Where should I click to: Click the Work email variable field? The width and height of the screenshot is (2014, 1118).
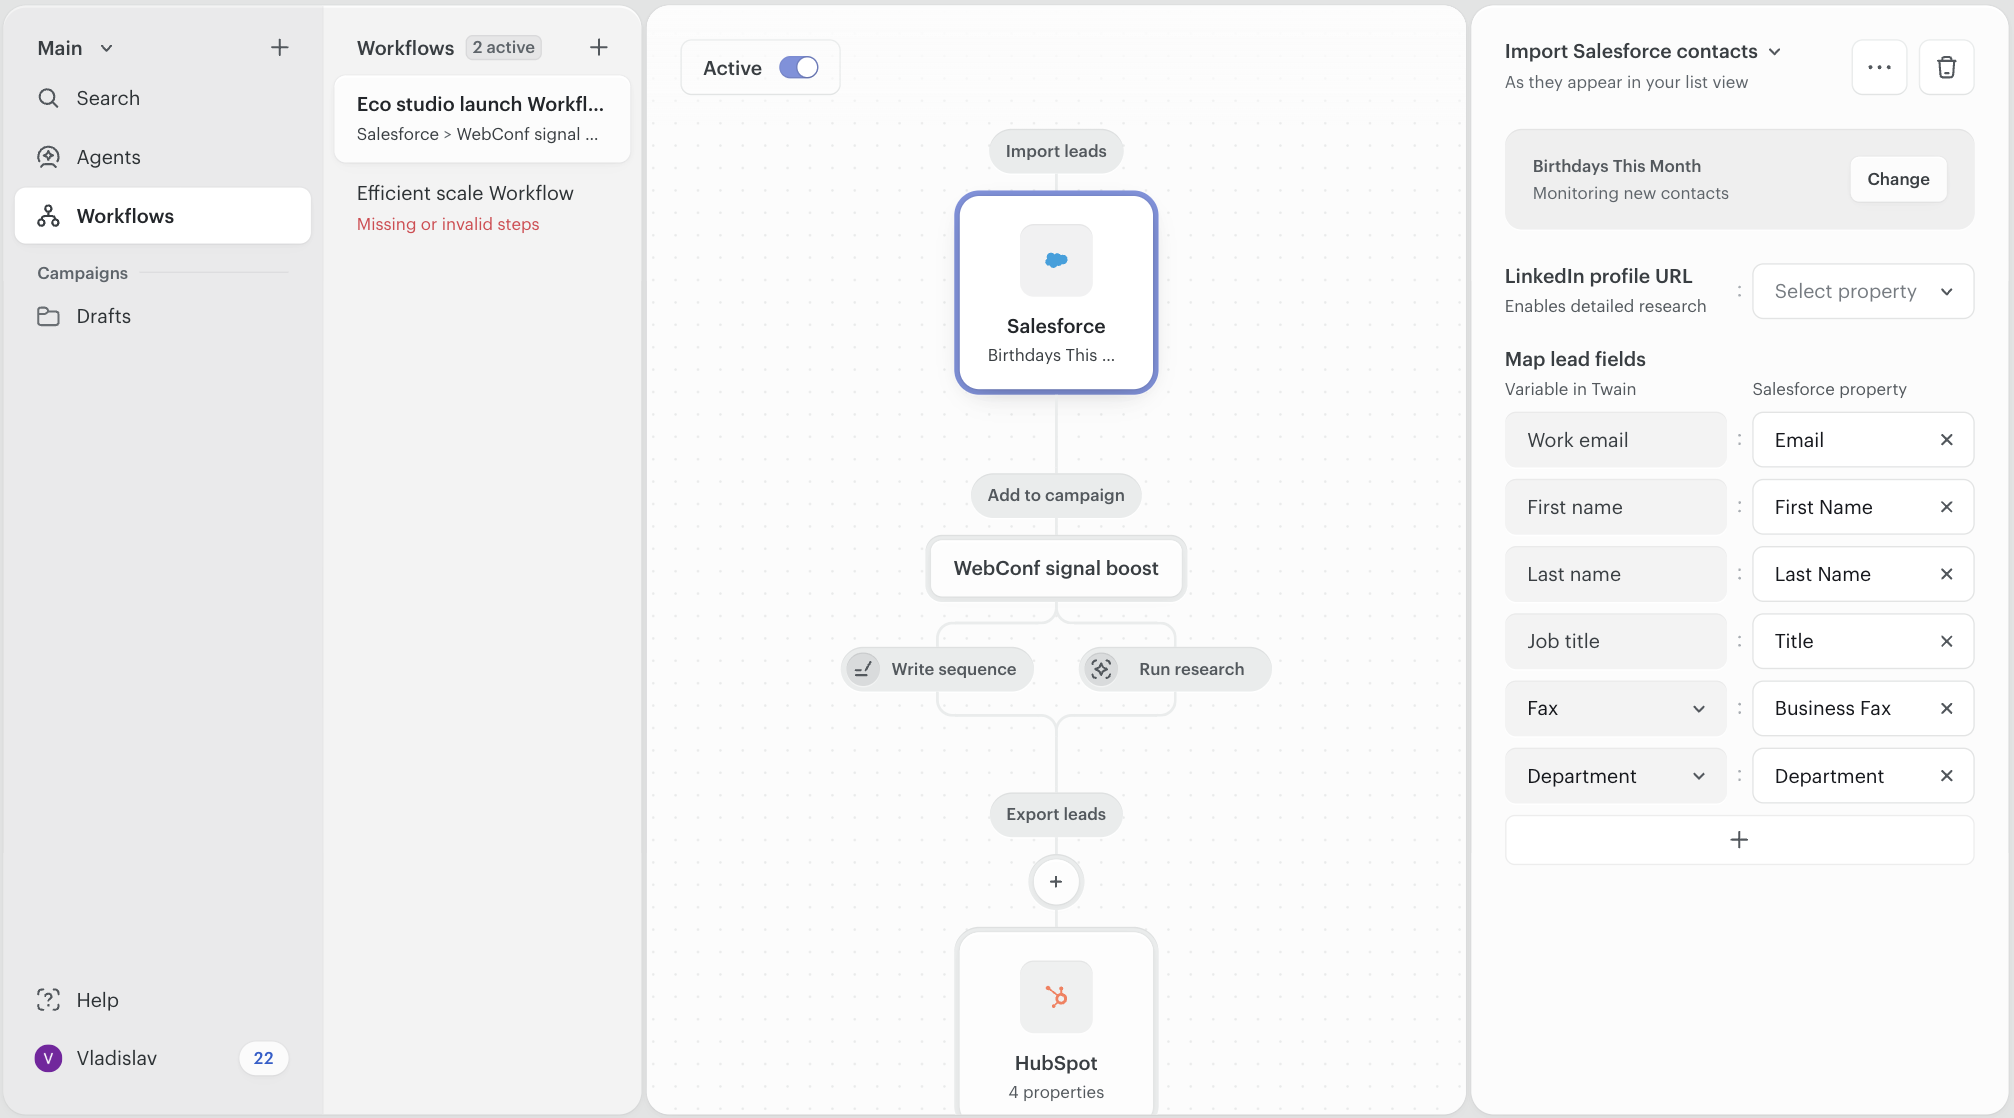click(x=1615, y=440)
